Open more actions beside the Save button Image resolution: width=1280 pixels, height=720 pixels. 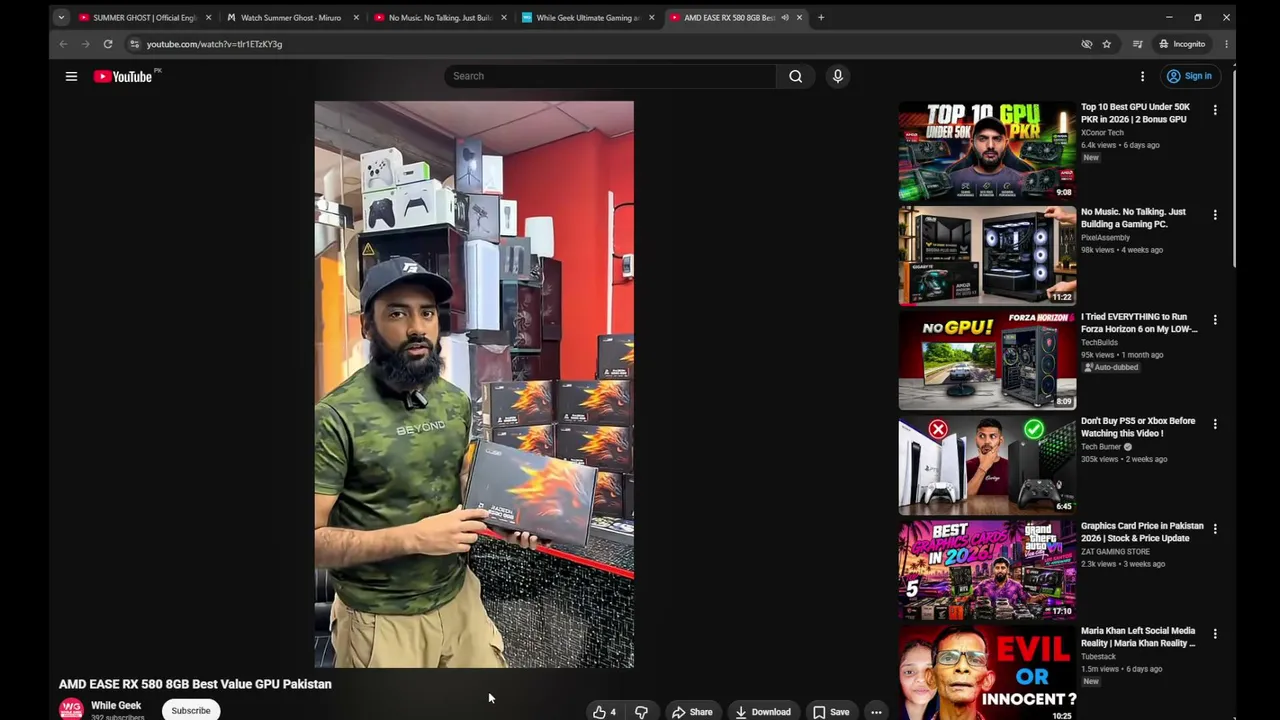pyautogui.click(x=876, y=712)
